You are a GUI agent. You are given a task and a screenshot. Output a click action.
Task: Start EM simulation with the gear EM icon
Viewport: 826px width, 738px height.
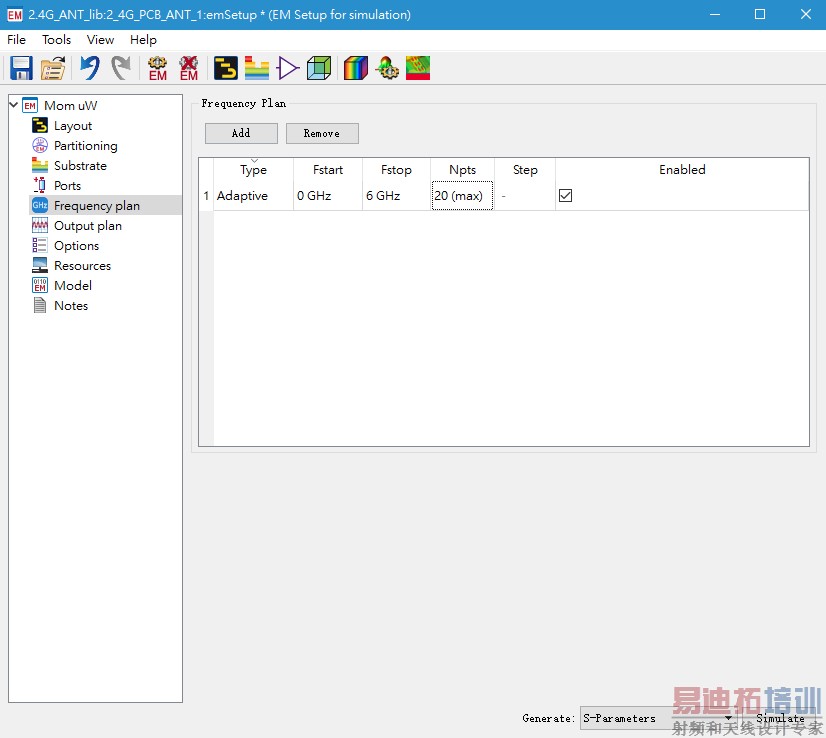pos(158,68)
